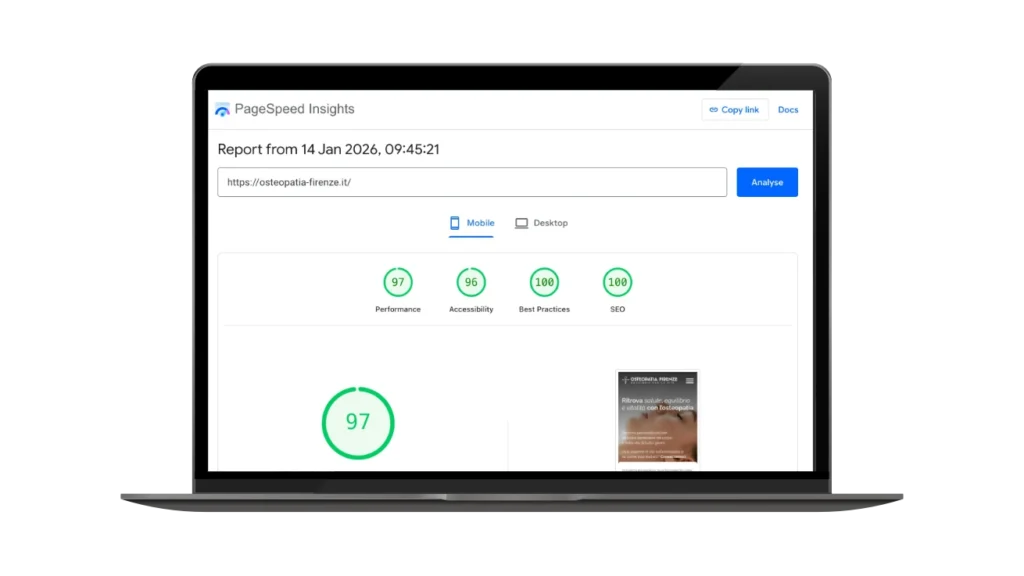
Task: Click the PageSpeed Insights logo icon
Action: (222, 110)
